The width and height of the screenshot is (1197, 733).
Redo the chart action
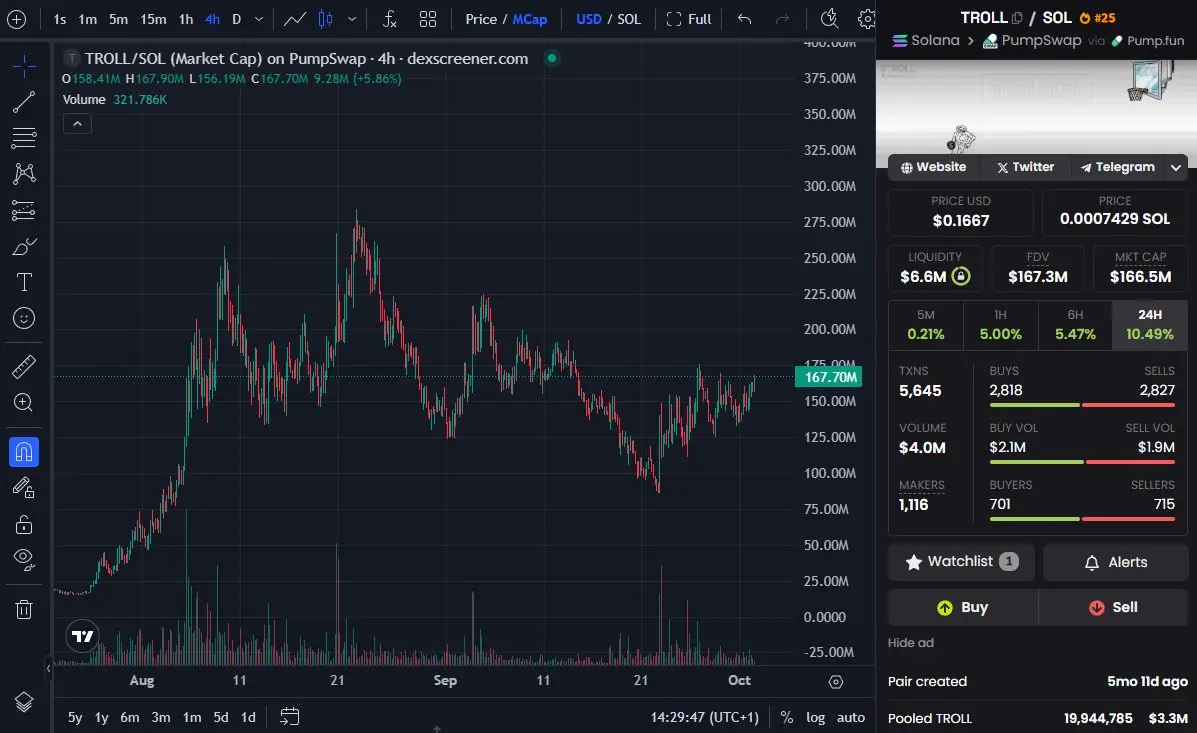coord(782,19)
